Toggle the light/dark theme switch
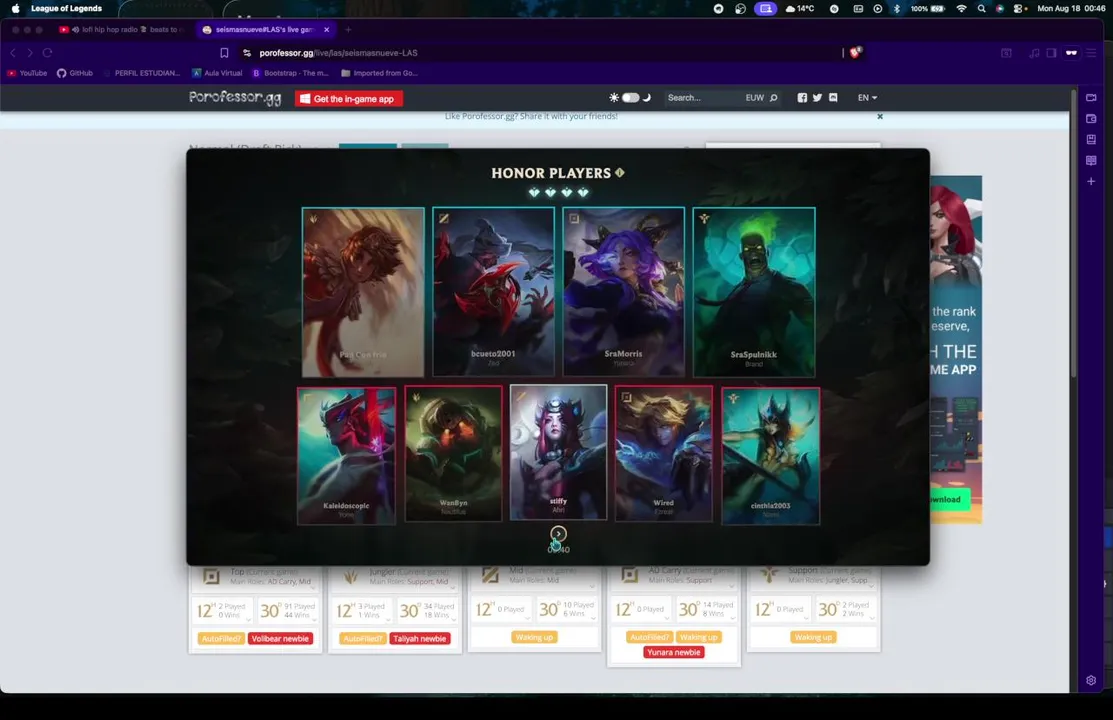This screenshot has height=720, width=1113. (630, 97)
